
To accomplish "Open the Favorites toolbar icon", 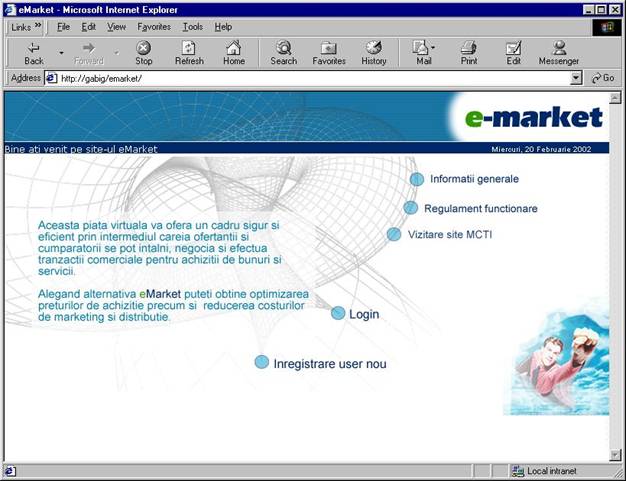I will 329,48.
